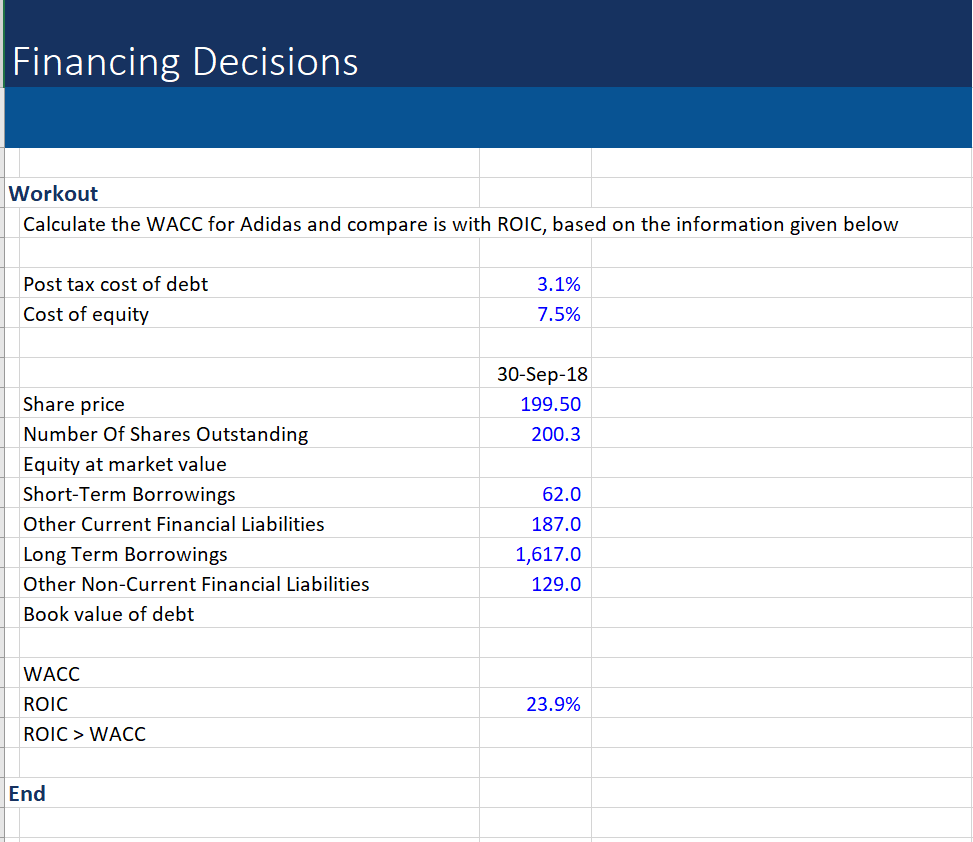The image size is (973, 842).
Task: Select the Cost of equity percentage cell
Action: click(535, 314)
